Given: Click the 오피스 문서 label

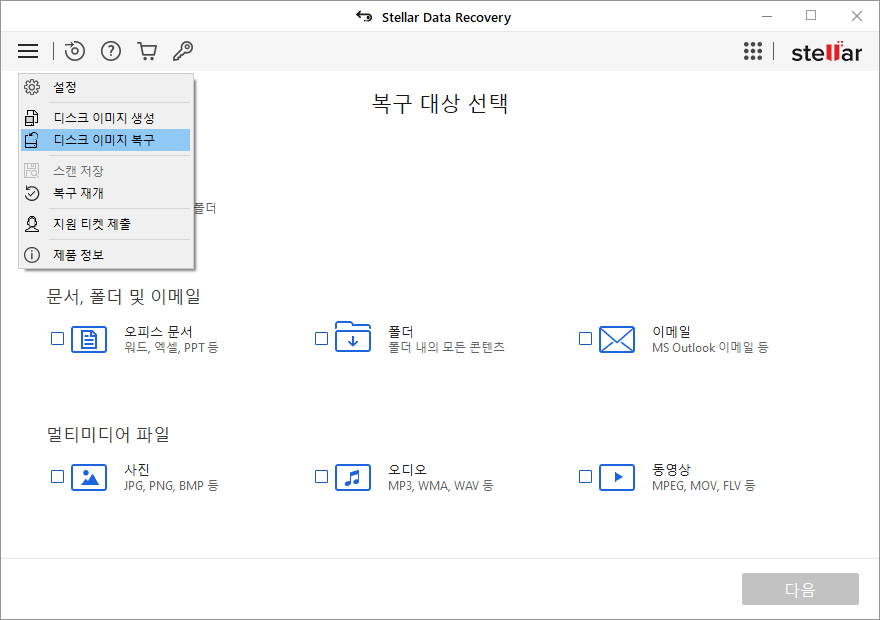Looking at the screenshot, I should click(158, 331).
